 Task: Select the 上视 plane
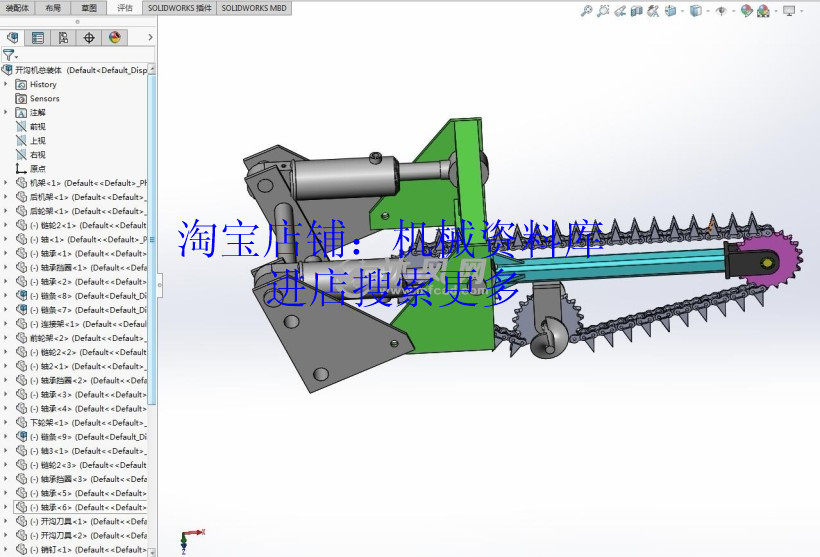tap(31, 141)
